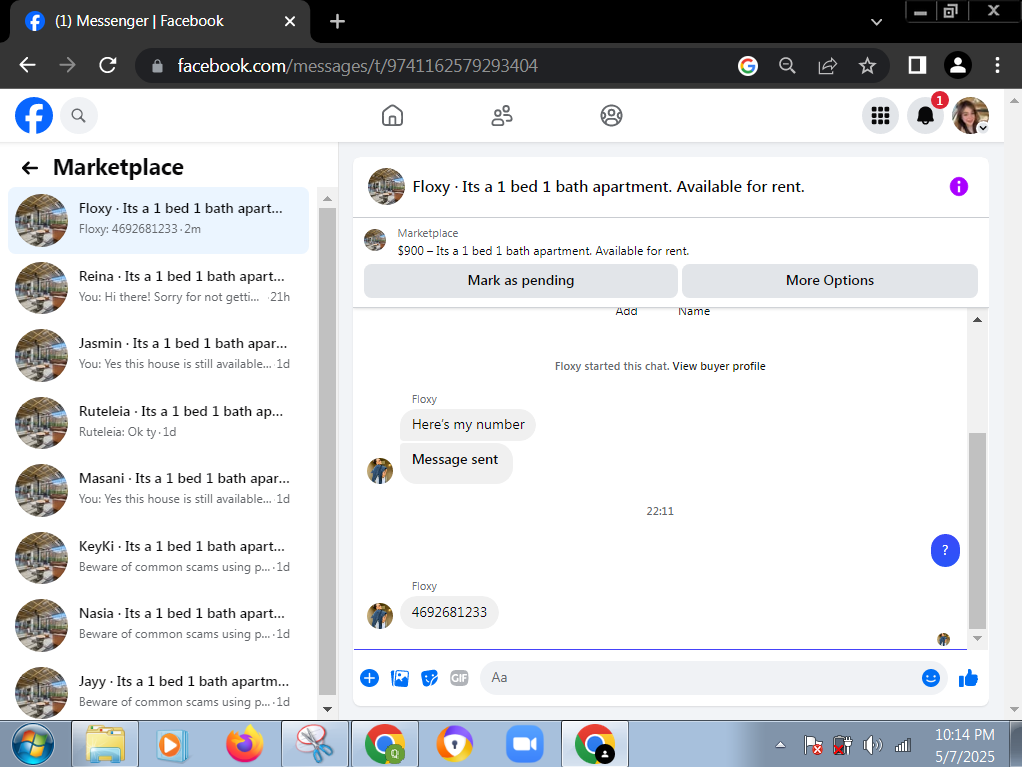Open the Facebook logo home link
The width and height of the screenshot is (1022, 767).
coord(34,115)
